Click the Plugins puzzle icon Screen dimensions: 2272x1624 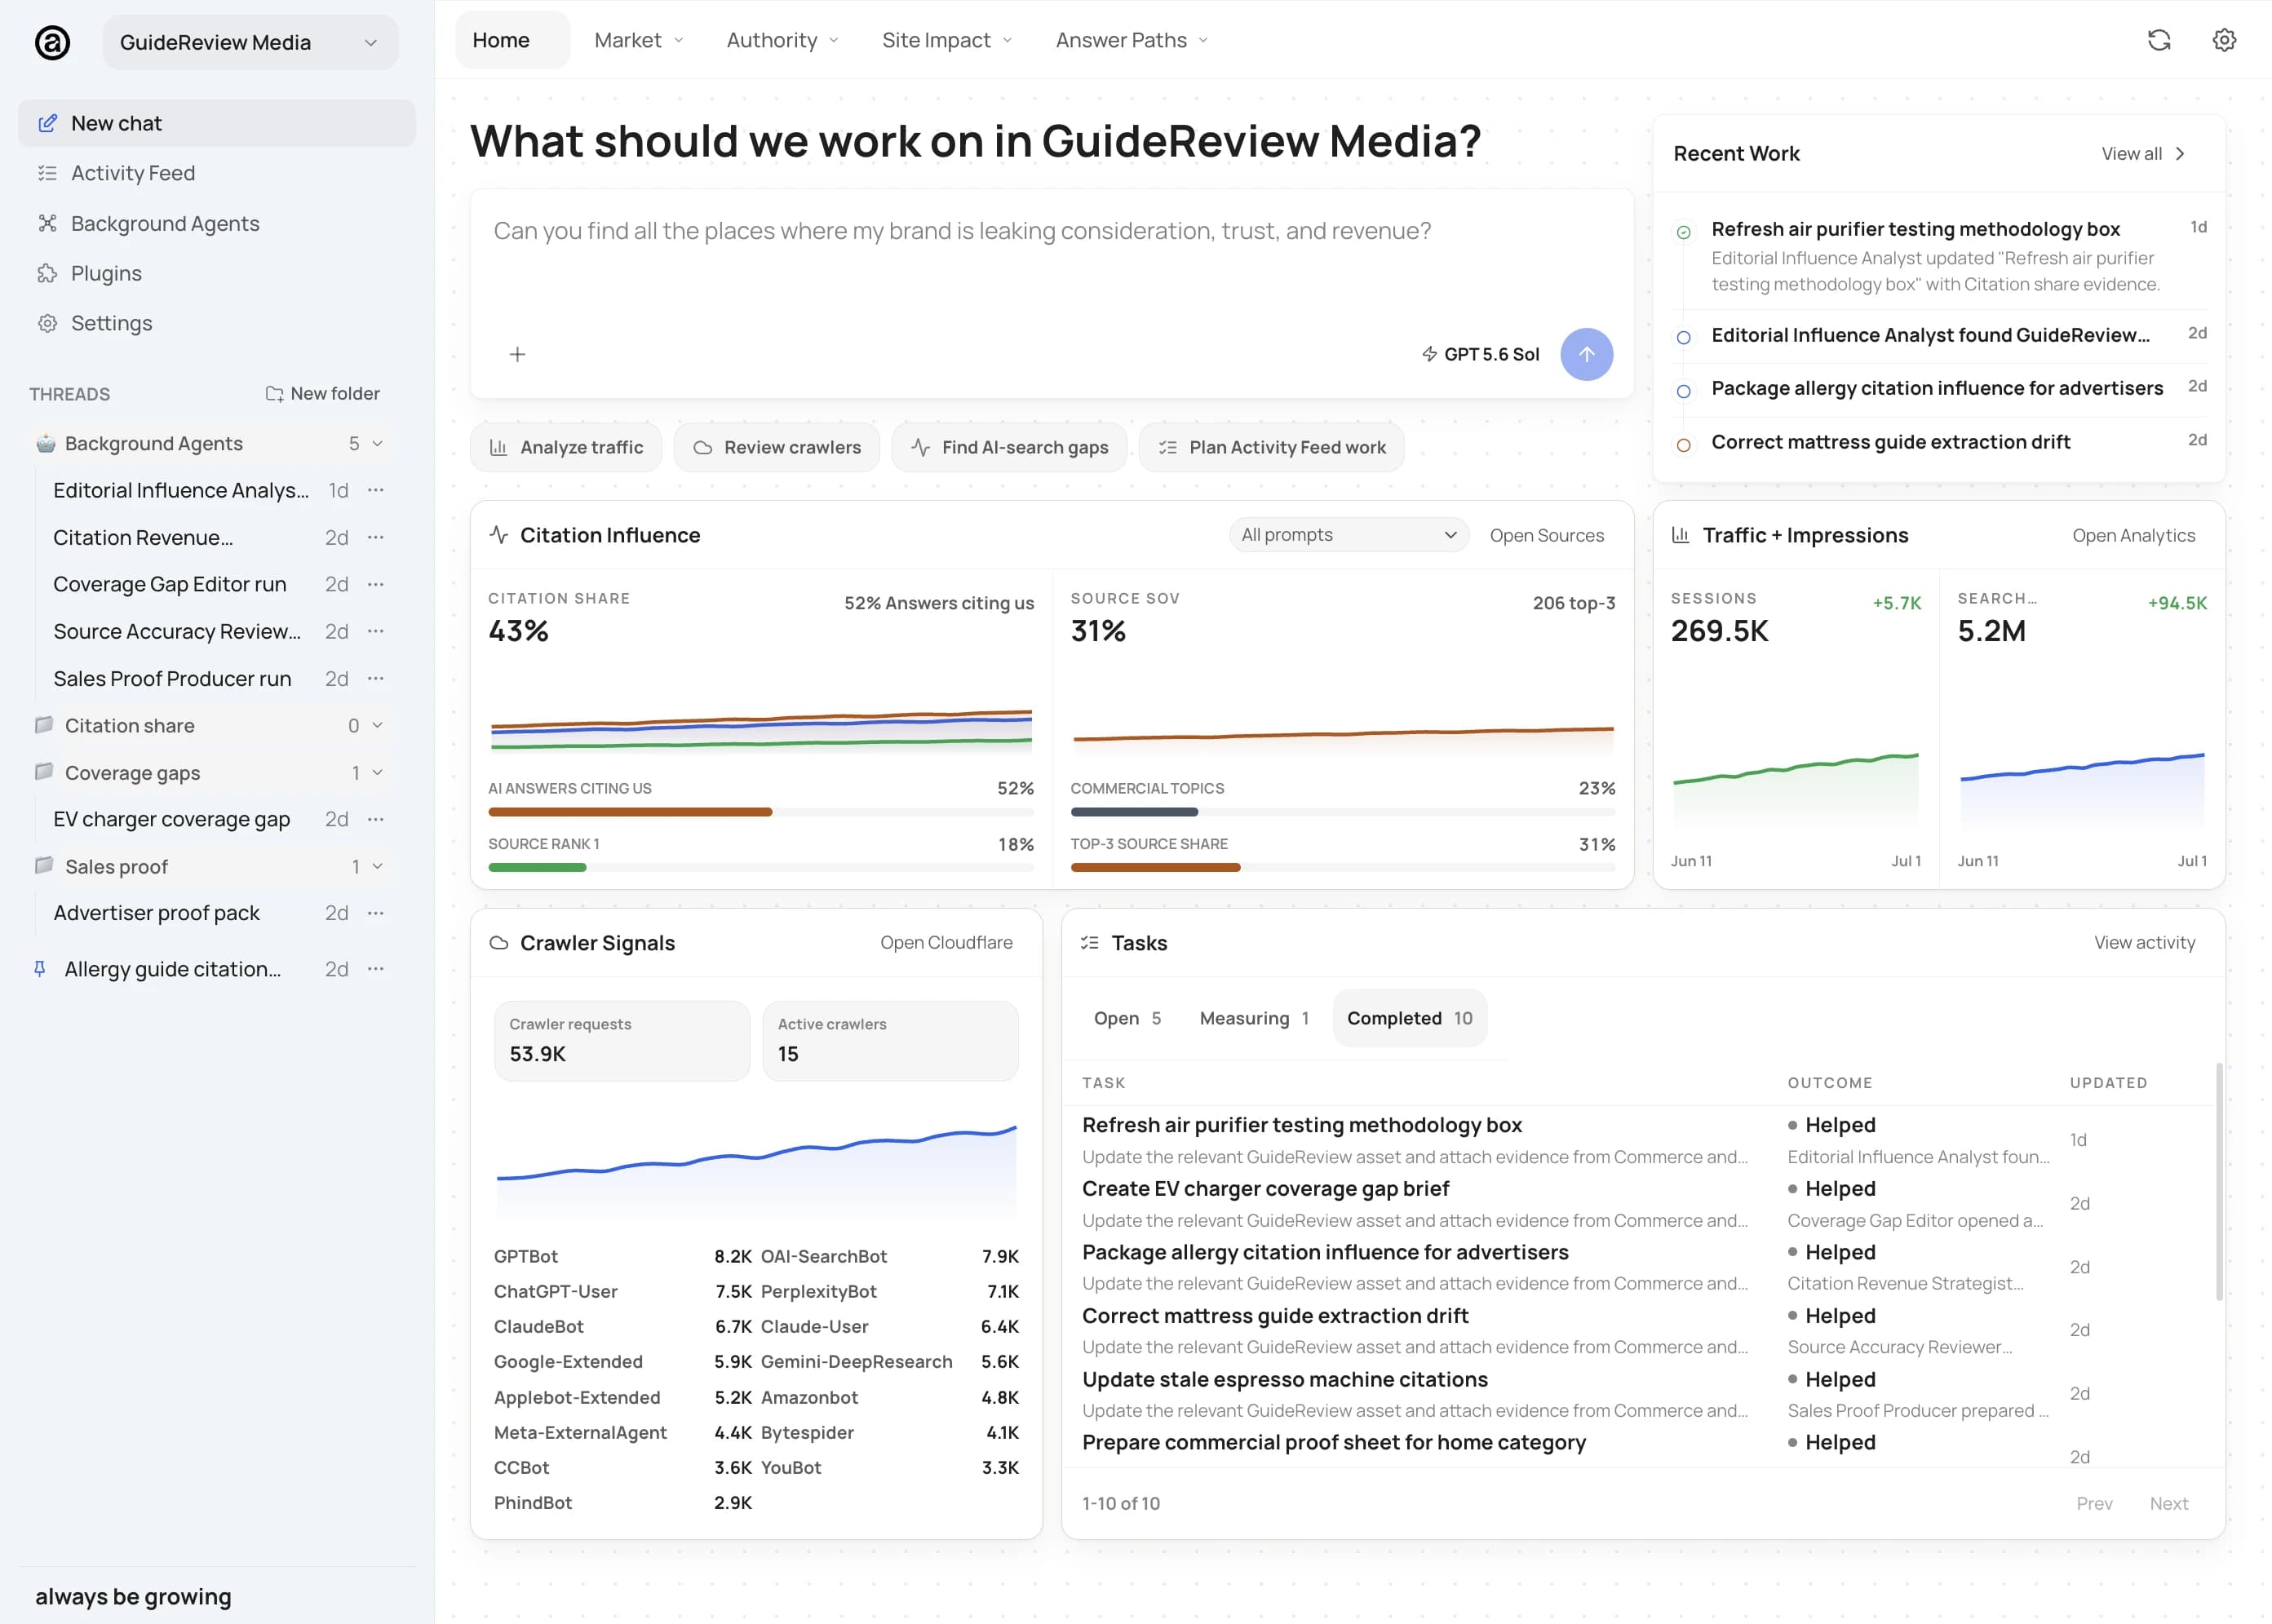[47, 273]
